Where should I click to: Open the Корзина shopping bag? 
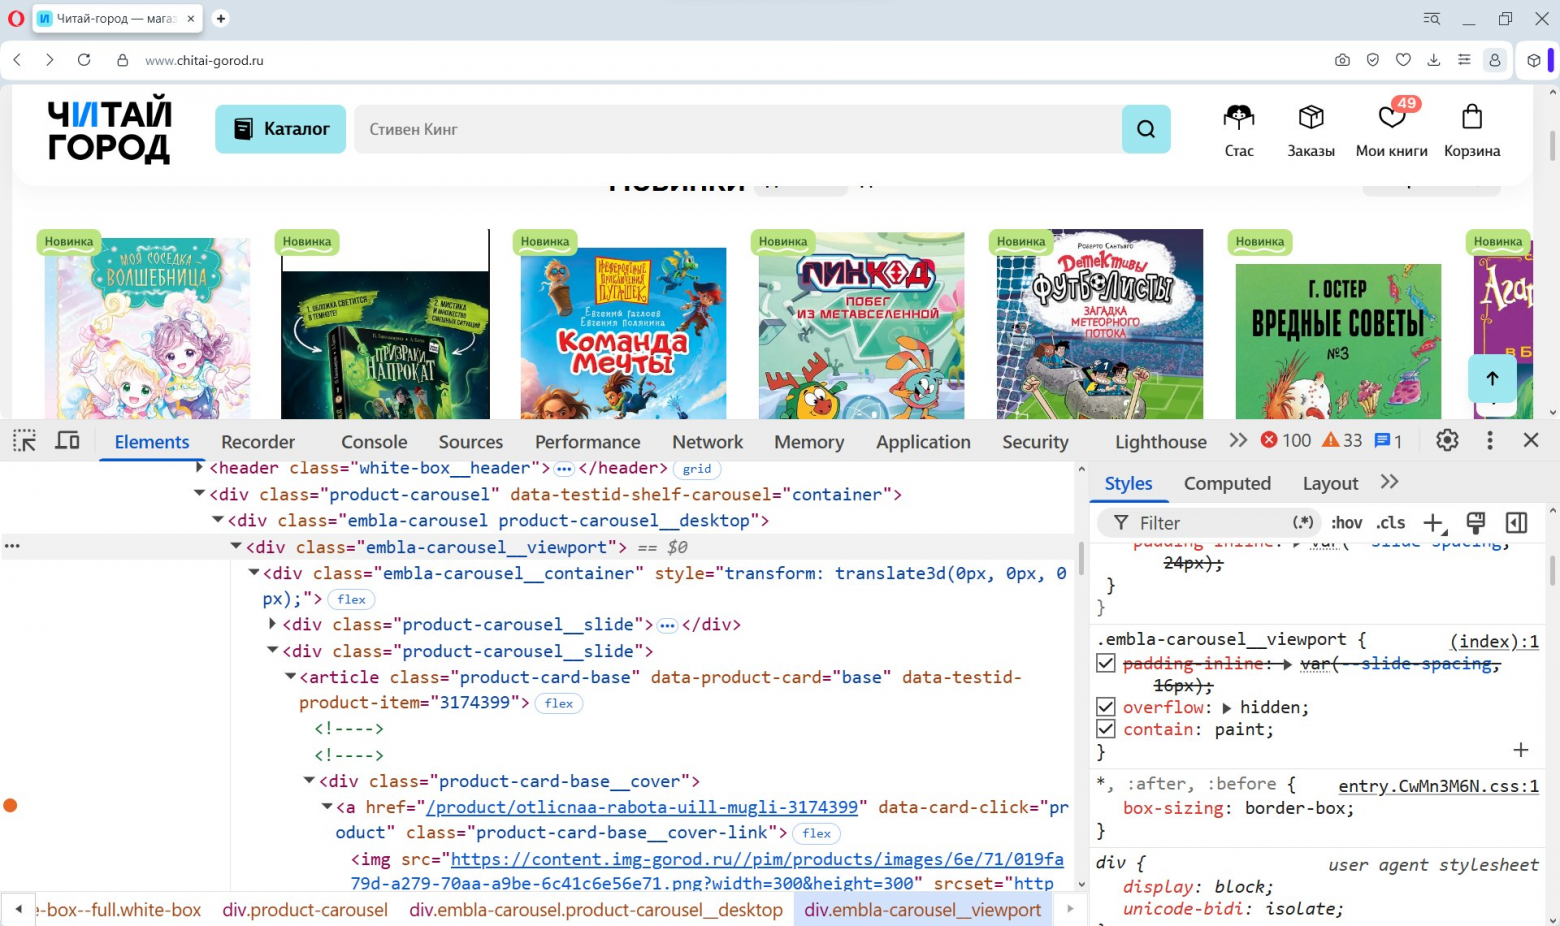tap(1472, 131)
